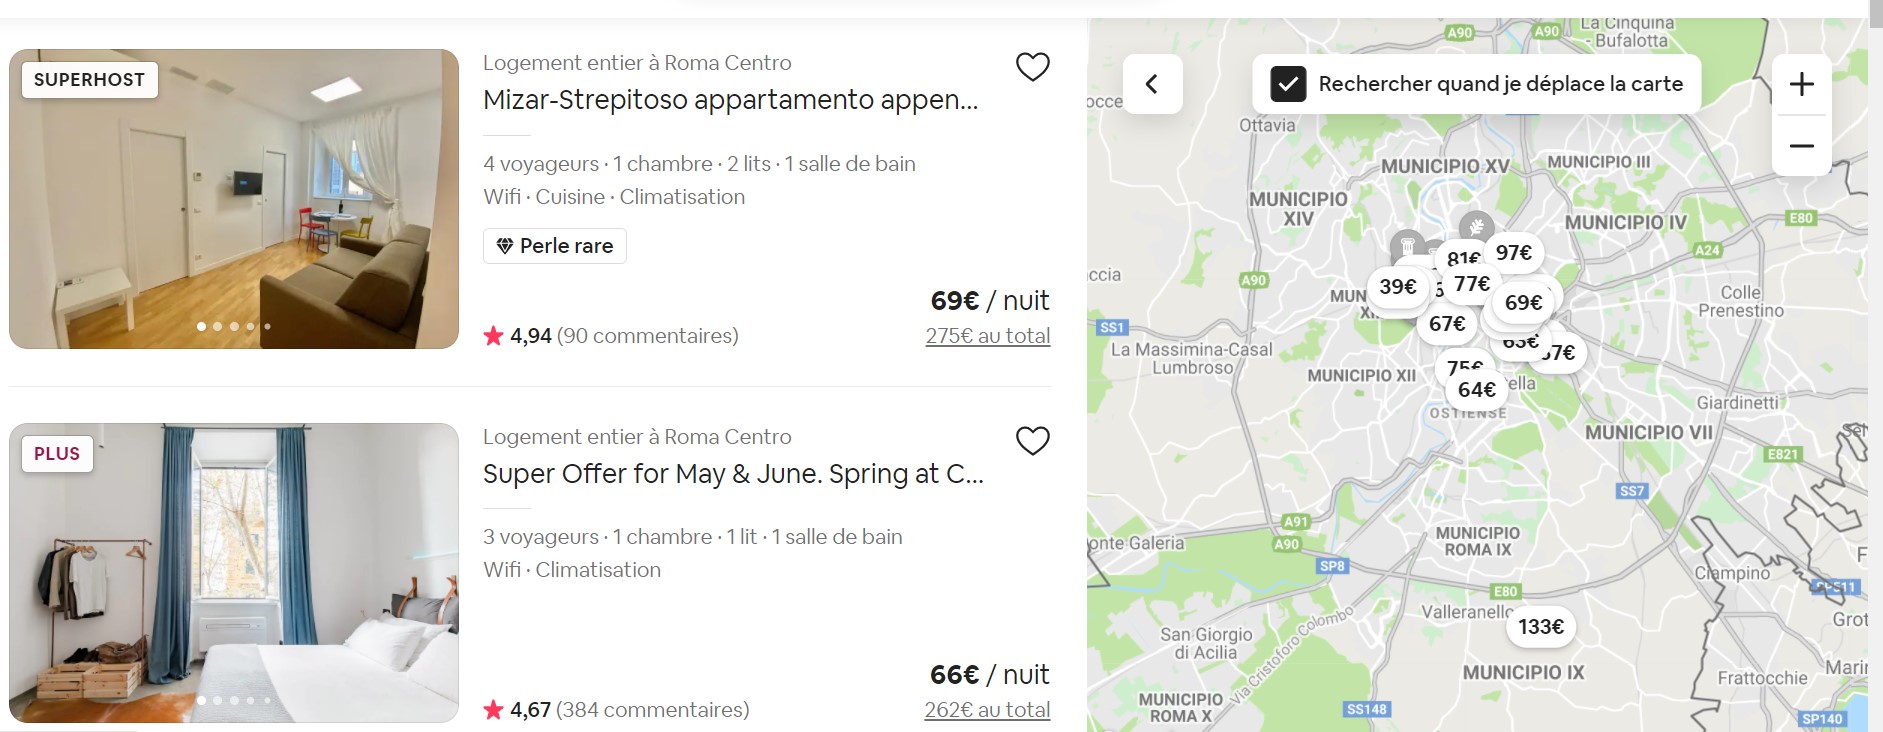Screen dimensions: 1883x732
Task: Click the 133€ price pin on map
Action: pyautogui.click(x=1540, y=627)
